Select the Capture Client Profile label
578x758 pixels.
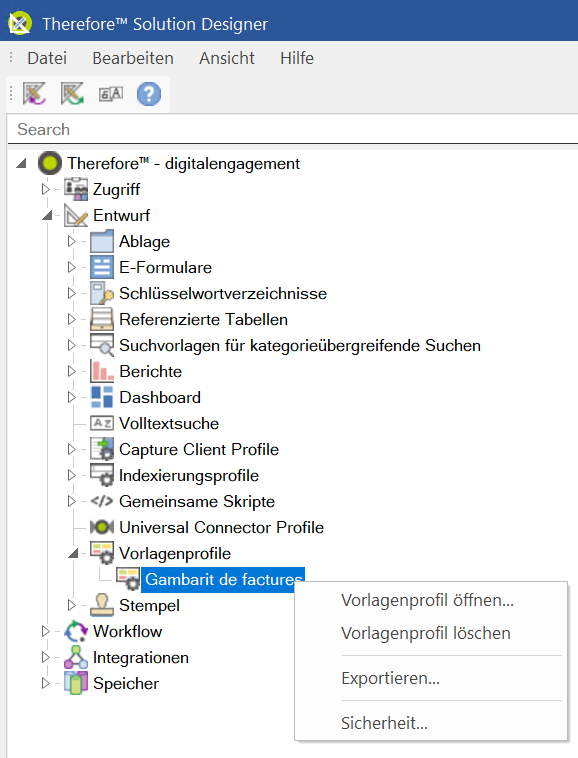coord(199,449)
